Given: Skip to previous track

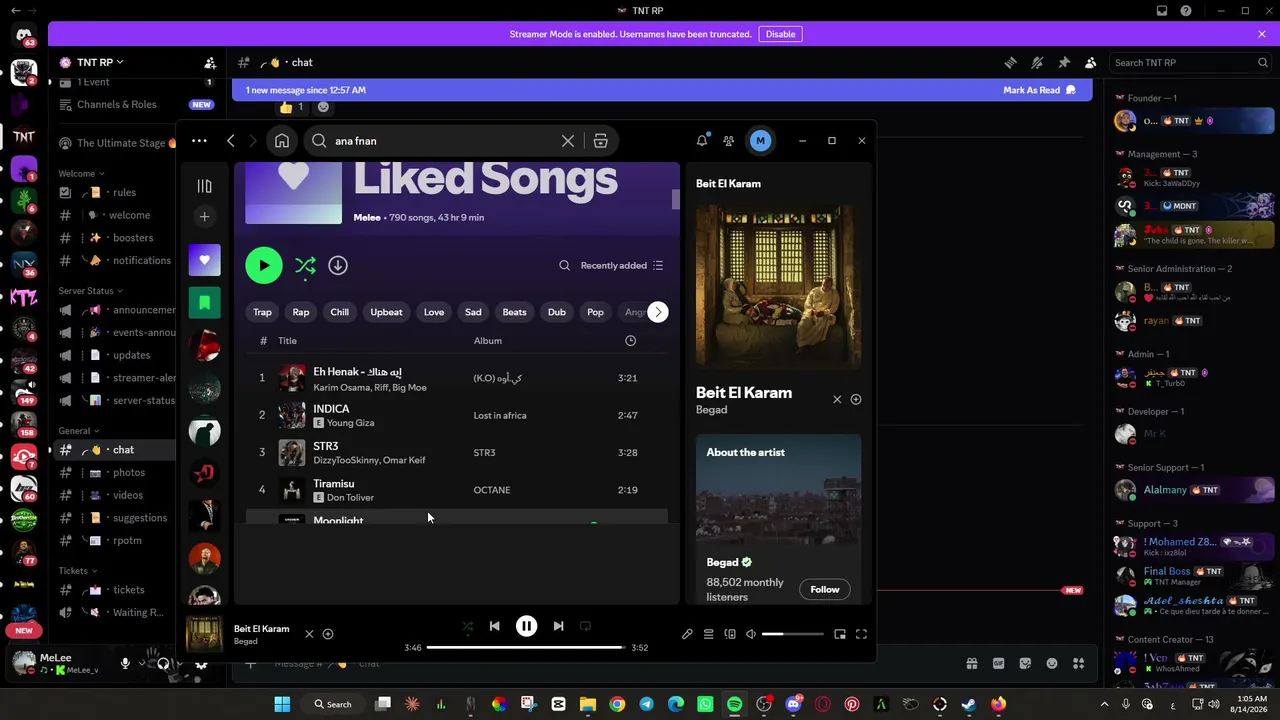Looking at the screenshot, I should [x=494, y=626].
